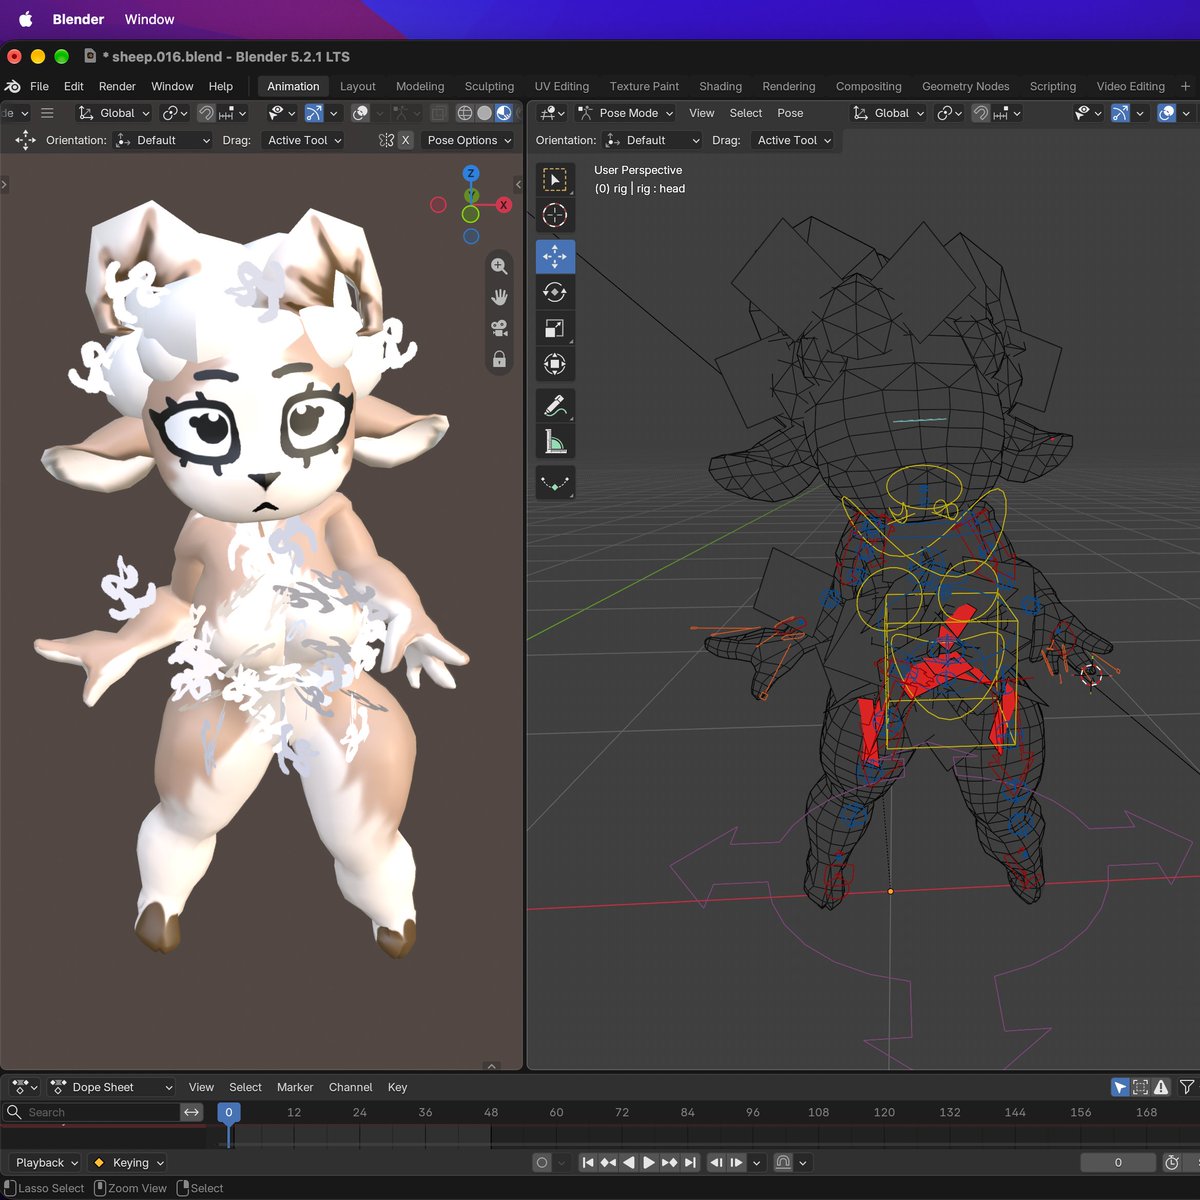Switch to the Geometry Nodes workspace tab
This screenshot has width=1200, height=1200.
tap(965, 86)
